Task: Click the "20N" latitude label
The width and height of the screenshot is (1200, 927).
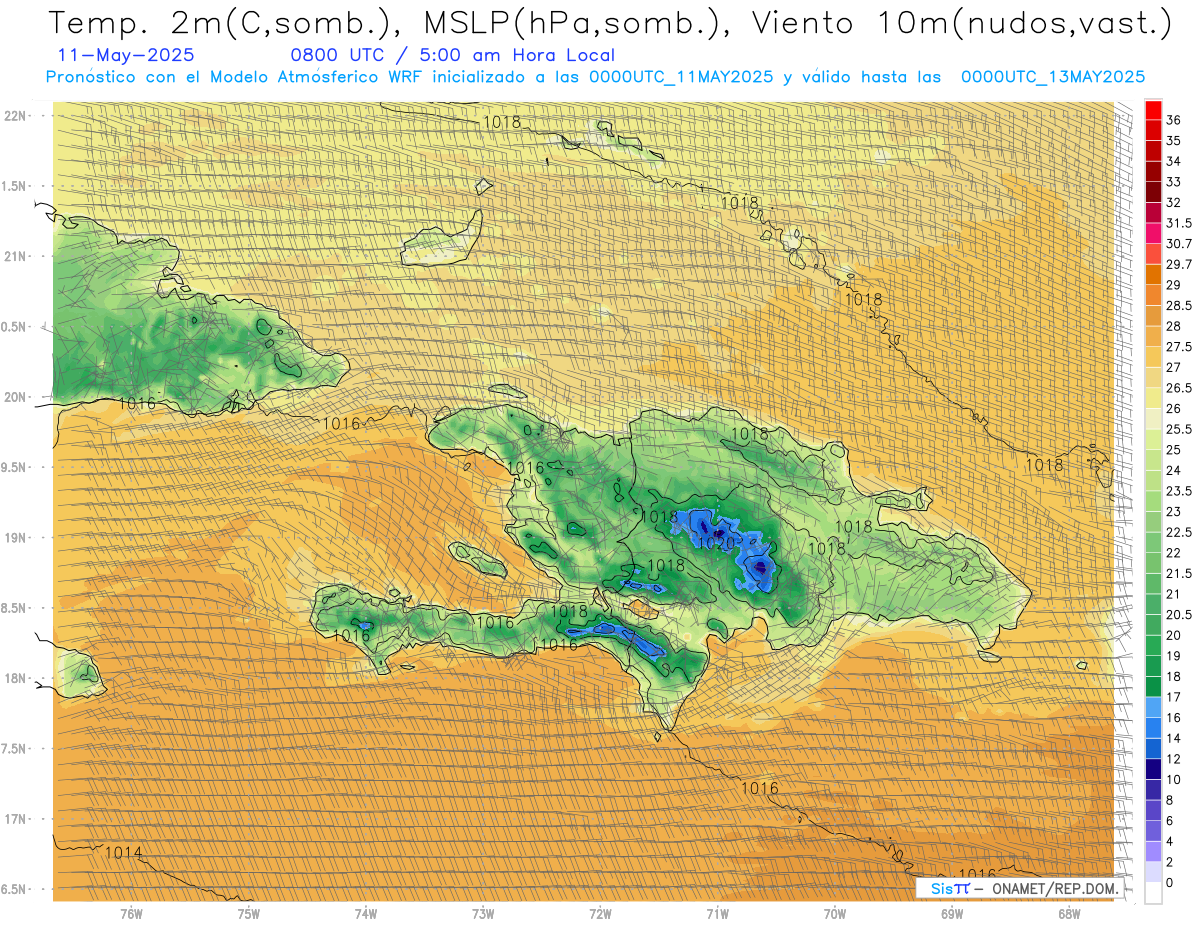Action: tap(14, 397)
